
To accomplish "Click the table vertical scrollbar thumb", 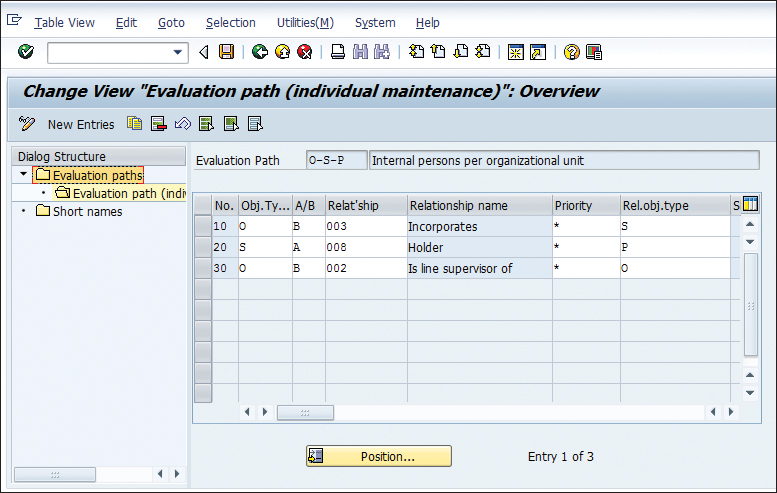I will click(x=751, y=305).
